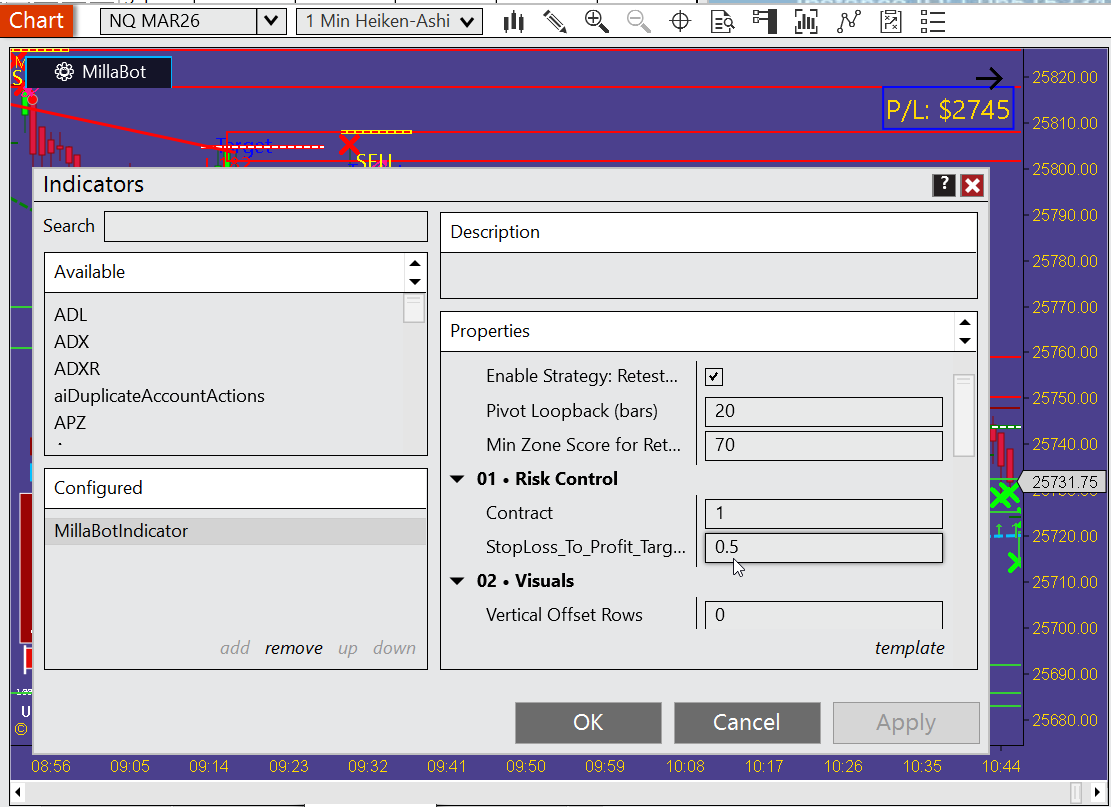This screenshot has width=1111, height=807.
Task: Open the 1 Min Heiken-Ashi interval dropdown
Action: pos(465,19)
